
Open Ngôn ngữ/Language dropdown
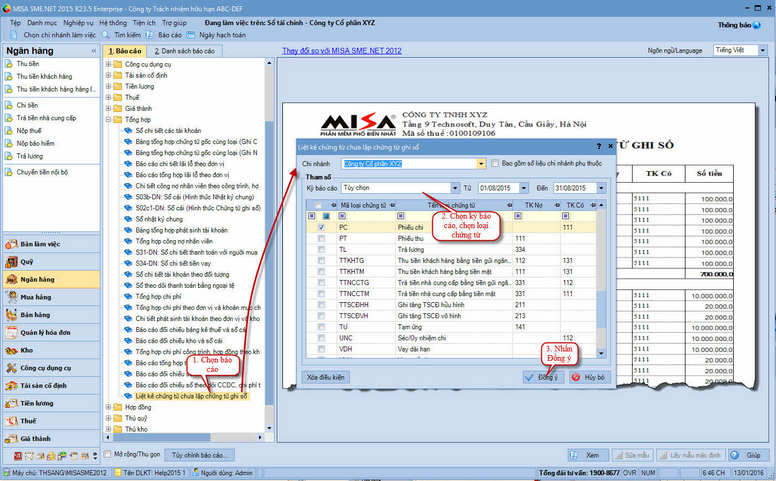(x=762, y=50)
